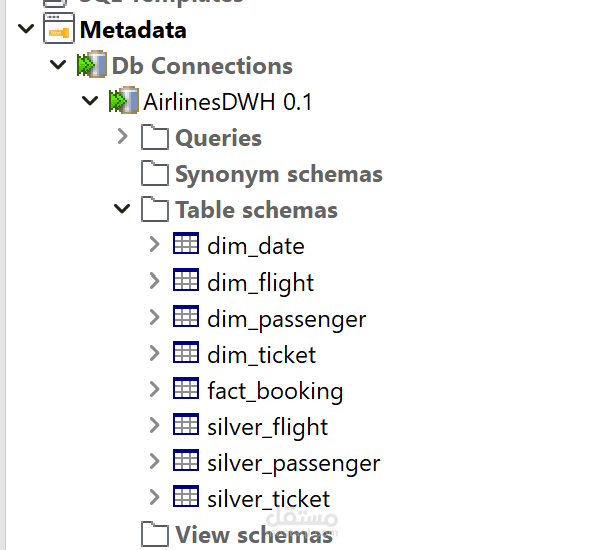Select the dim_ticket table label
The image size is (604, 550).
pyautogui.click(x=261, y=355)
